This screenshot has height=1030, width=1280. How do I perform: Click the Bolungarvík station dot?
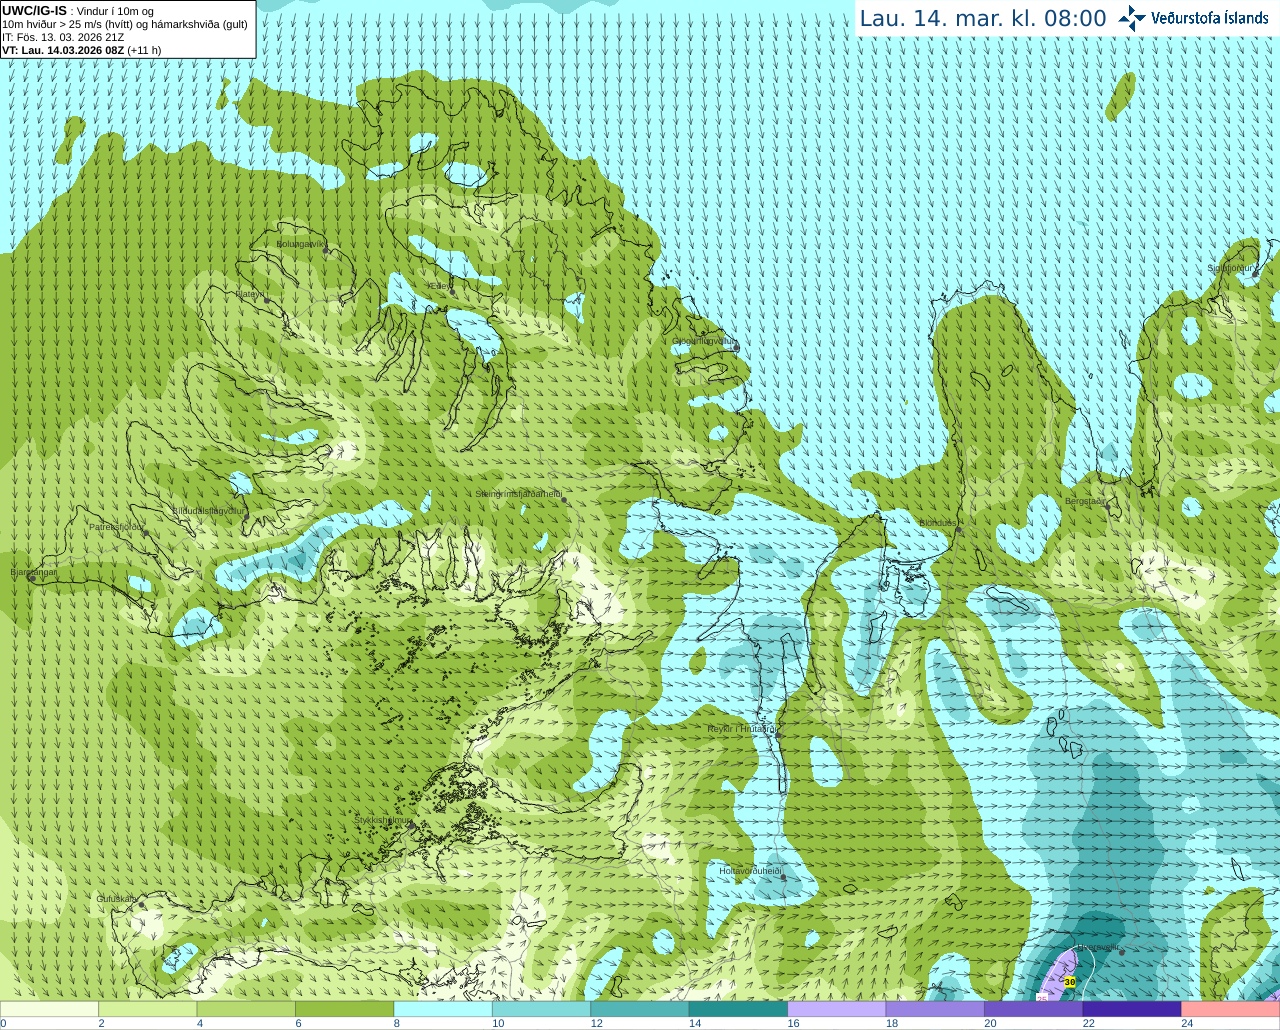(325, 251)
